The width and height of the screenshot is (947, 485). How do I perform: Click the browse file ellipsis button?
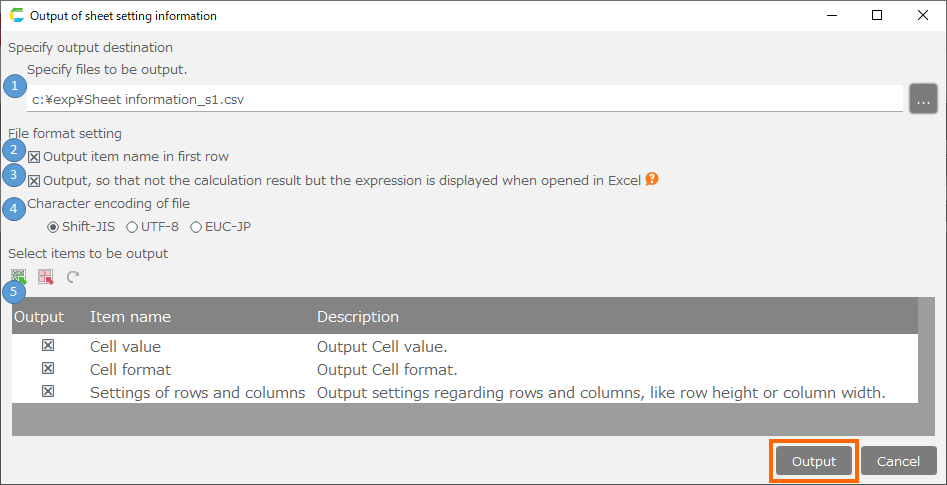click(923, 99)
